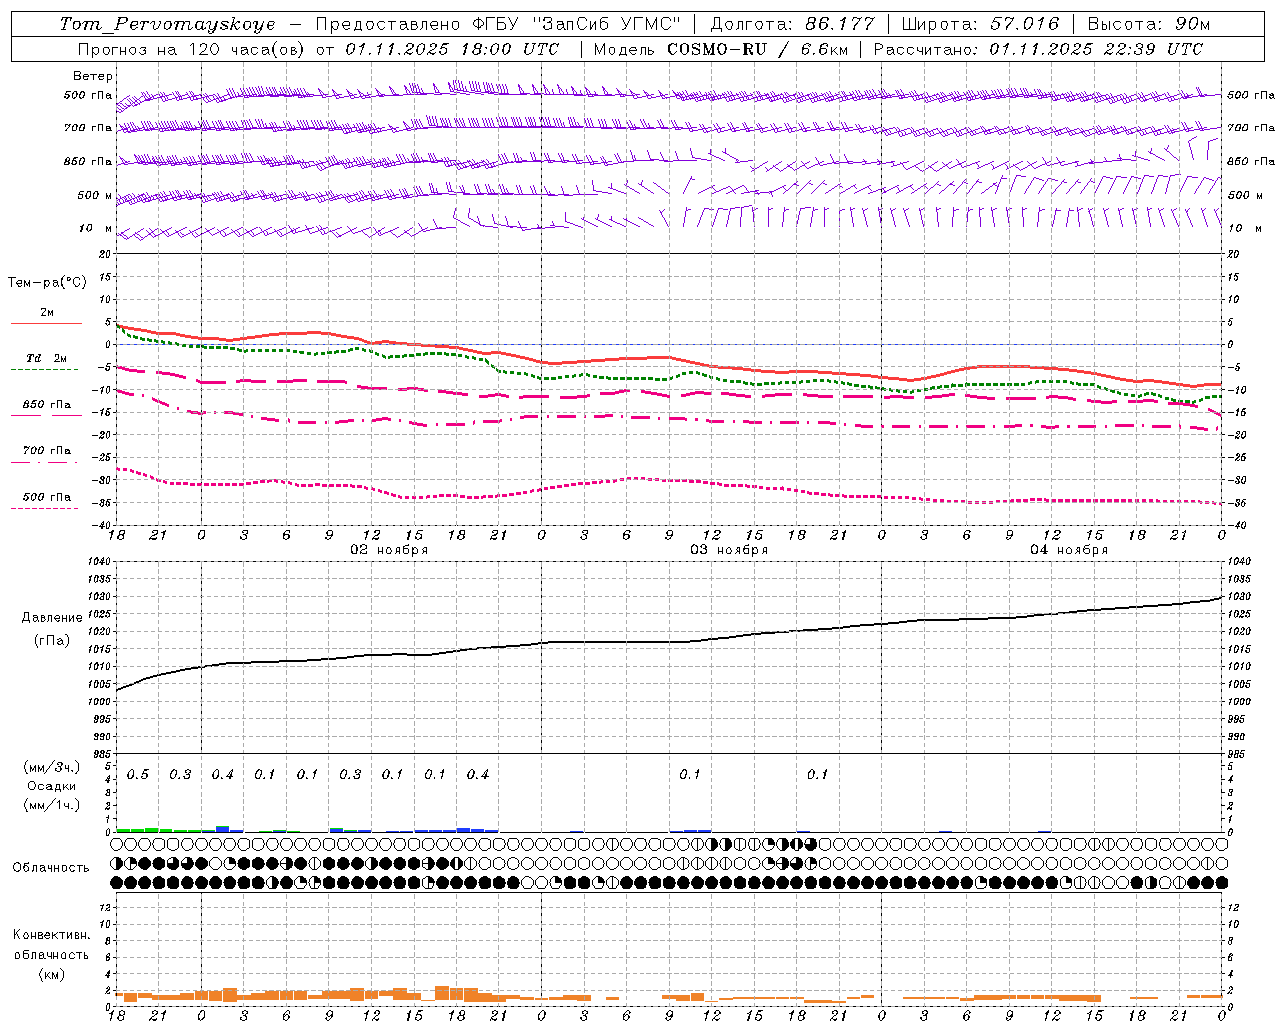Click the Тем-ра(°C) temperature label
Image resolution: width=1280 pixels, height=1024 pixels.
[47, 282]
